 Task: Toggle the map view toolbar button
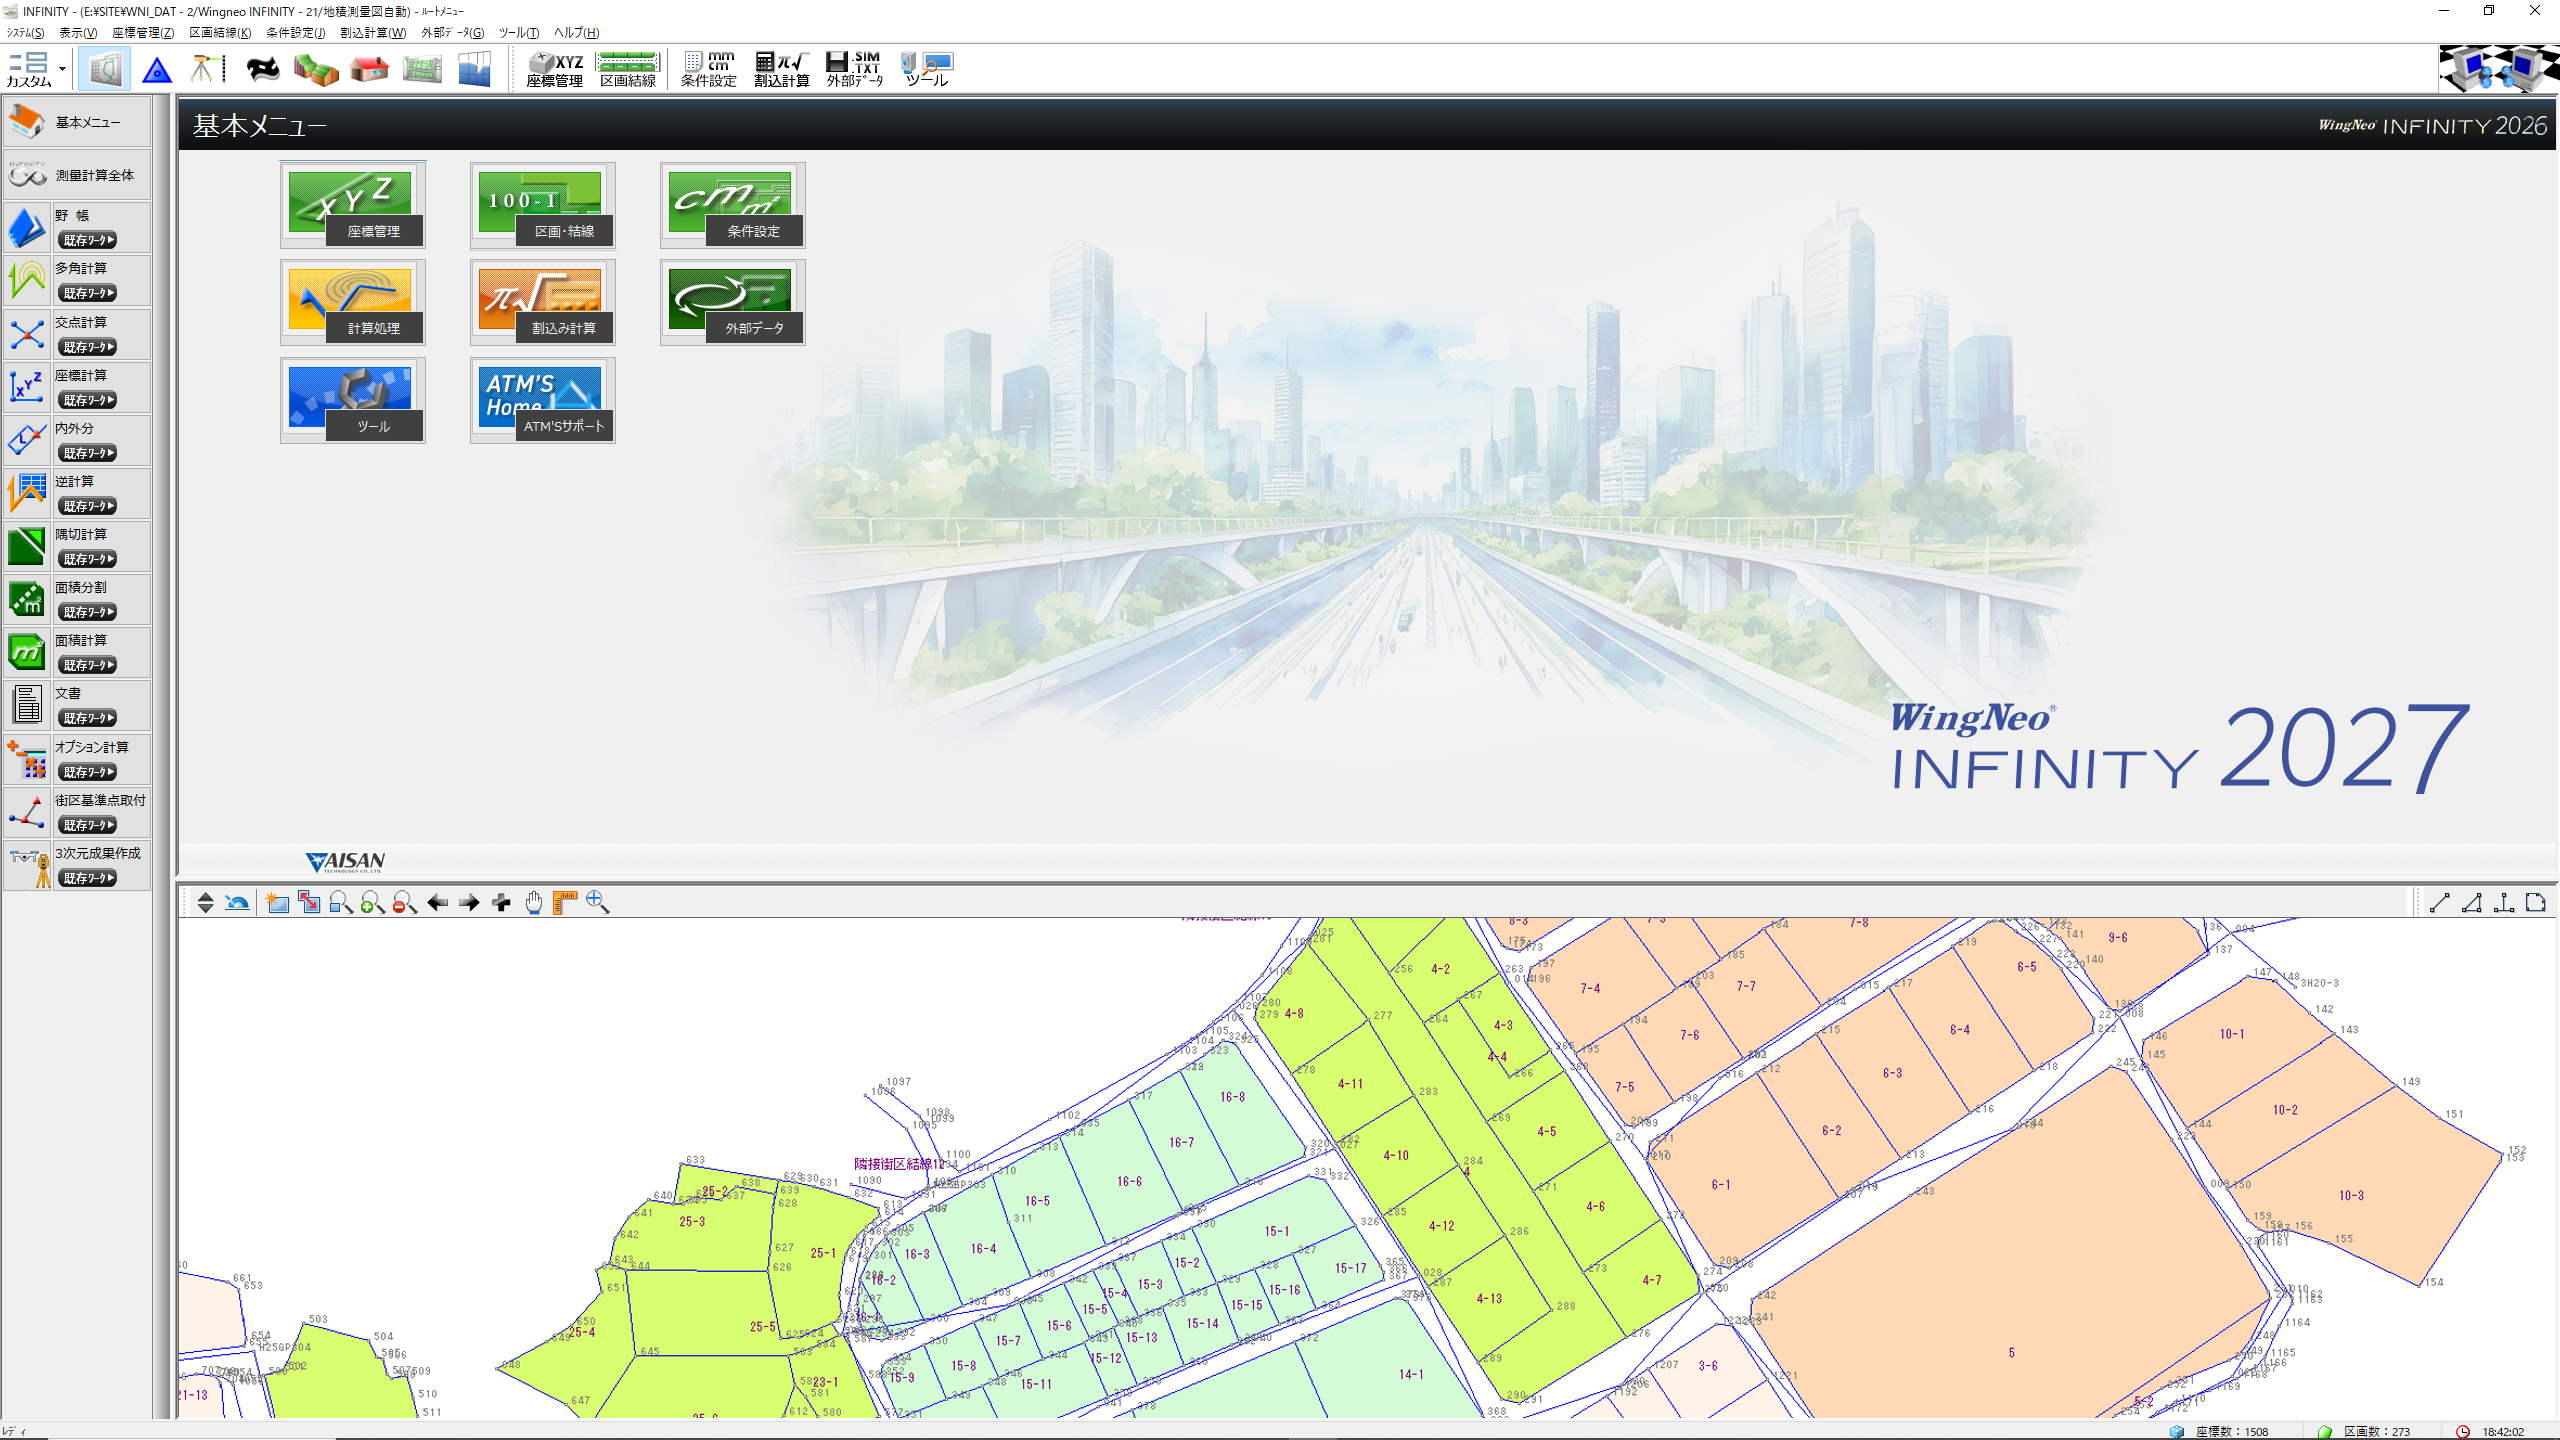pos(104,69)
